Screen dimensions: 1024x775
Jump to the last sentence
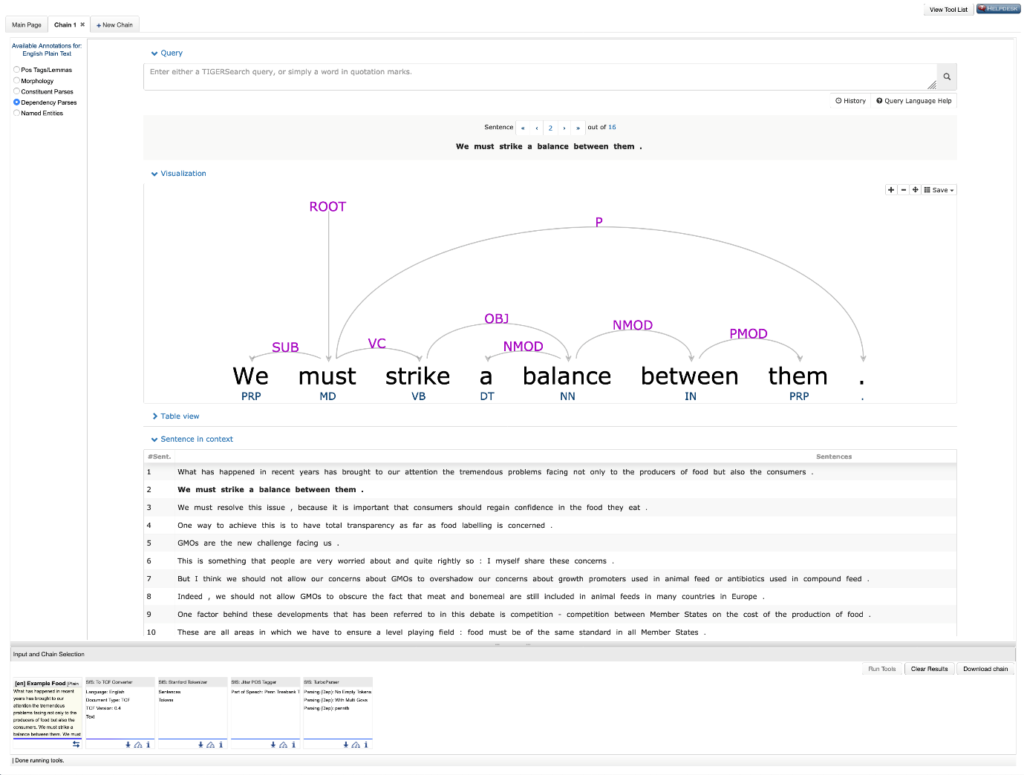pyautogui.click(x=578, y=128)
